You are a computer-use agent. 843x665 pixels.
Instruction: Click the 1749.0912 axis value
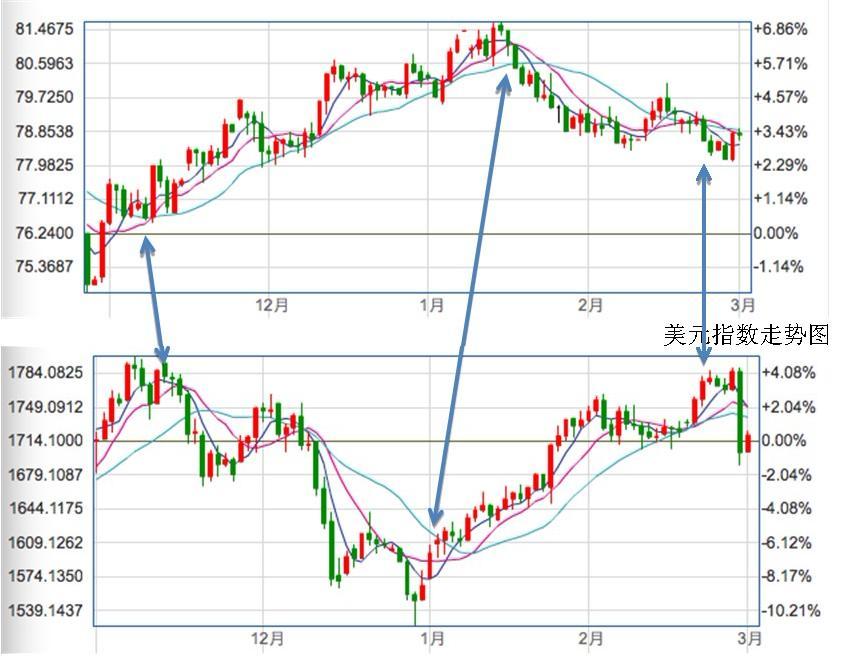[x=46, y=407]
